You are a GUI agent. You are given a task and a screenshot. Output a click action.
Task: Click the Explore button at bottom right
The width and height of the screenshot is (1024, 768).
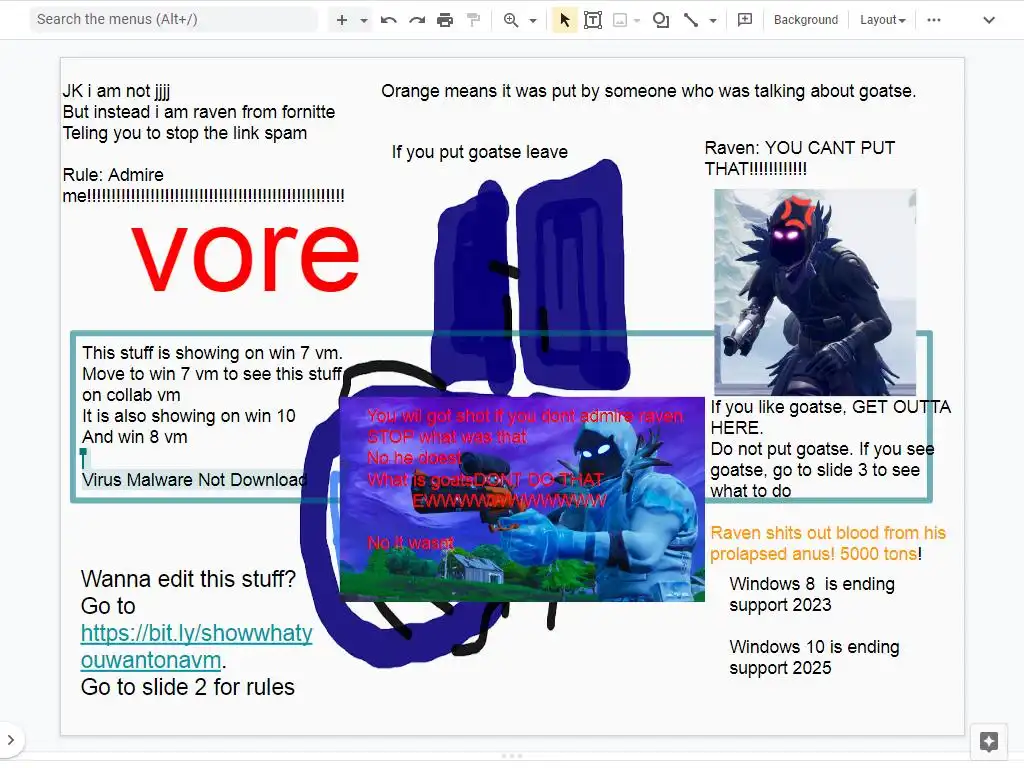[989, 742]
